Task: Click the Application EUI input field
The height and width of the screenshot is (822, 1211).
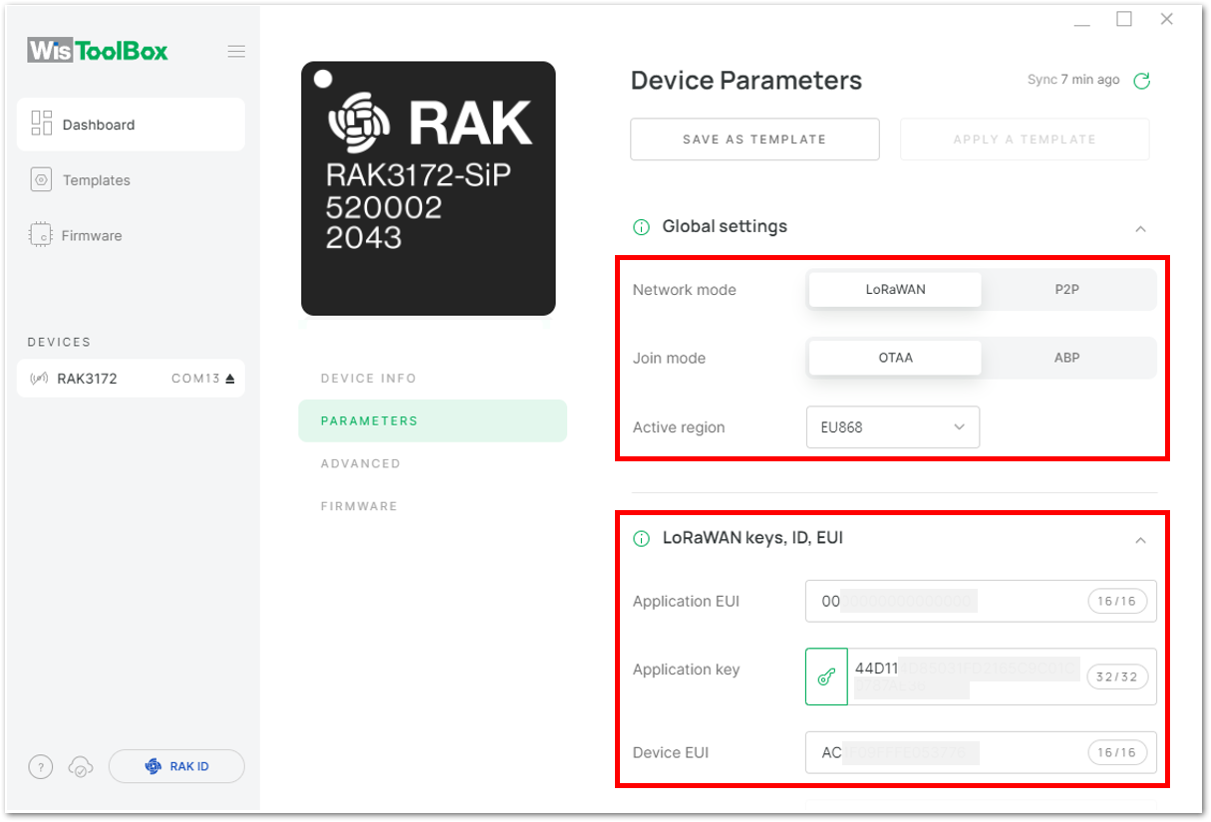Action: (x=981, y=602)
